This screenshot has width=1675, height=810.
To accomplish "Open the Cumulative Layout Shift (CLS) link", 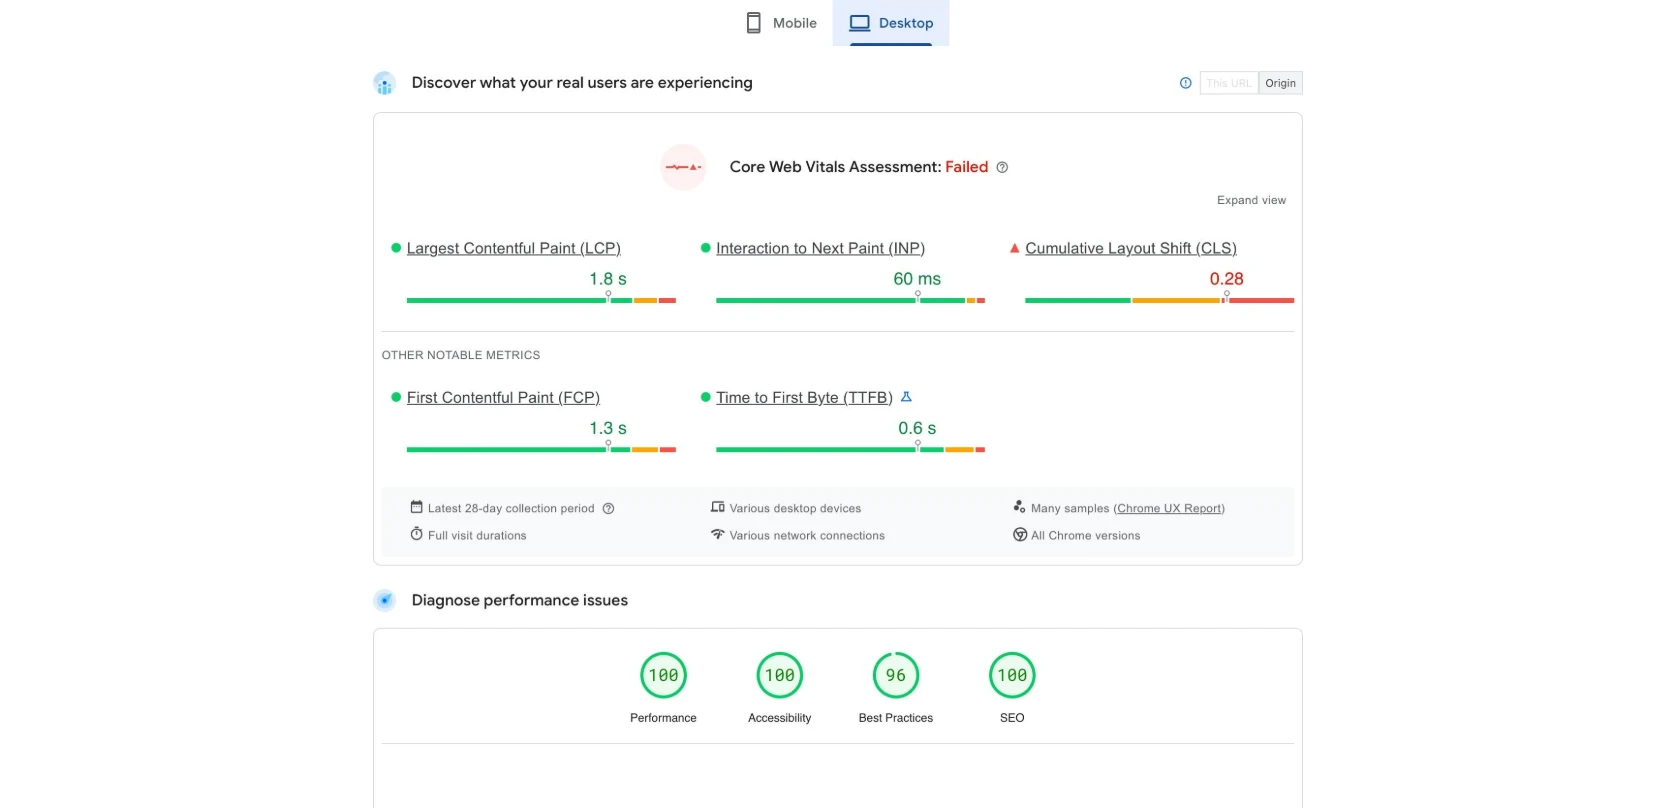I will (1130, 248).
